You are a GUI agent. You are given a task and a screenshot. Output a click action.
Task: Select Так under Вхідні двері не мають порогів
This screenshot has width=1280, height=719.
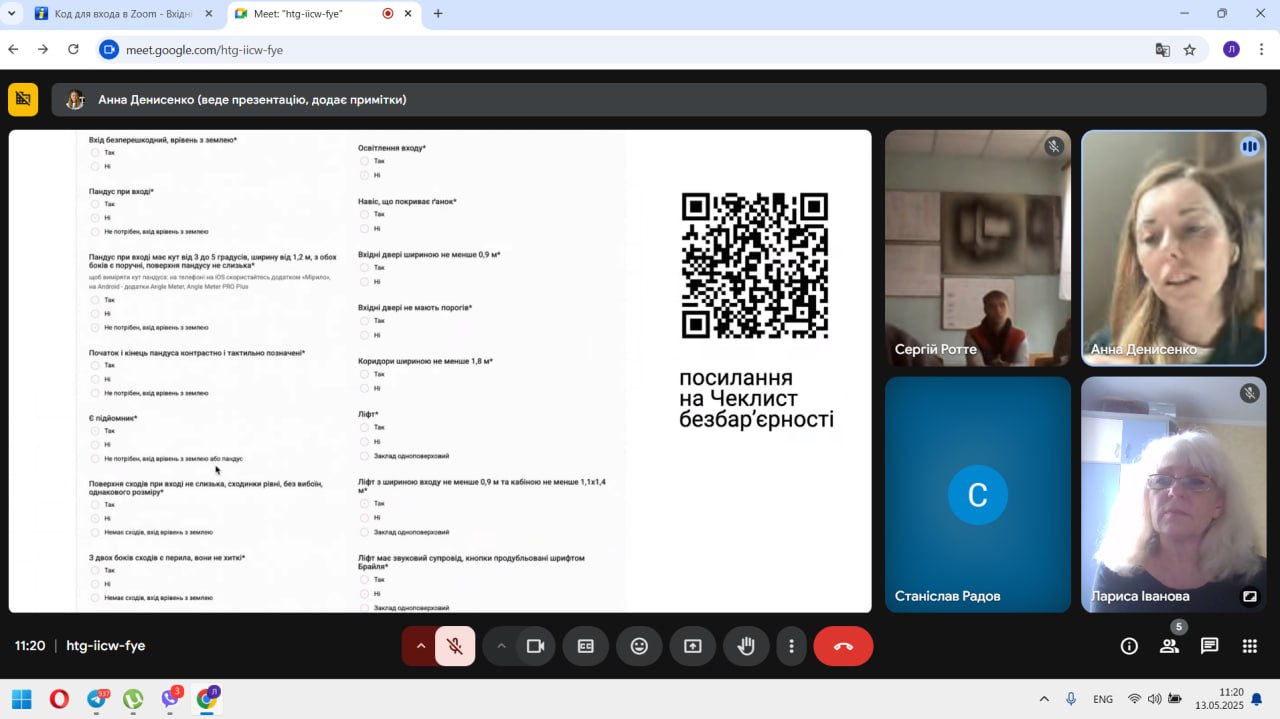pos(365,321)
